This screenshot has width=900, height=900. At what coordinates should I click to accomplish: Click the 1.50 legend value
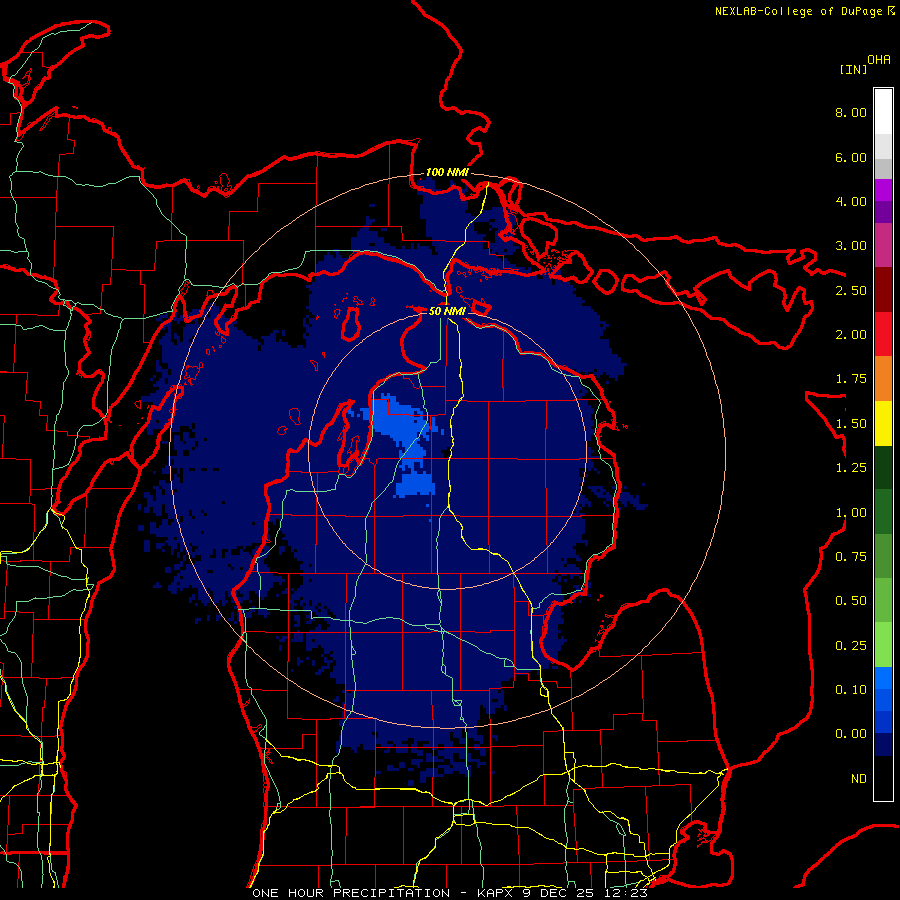pyautogui.click(x=851, y=424)
